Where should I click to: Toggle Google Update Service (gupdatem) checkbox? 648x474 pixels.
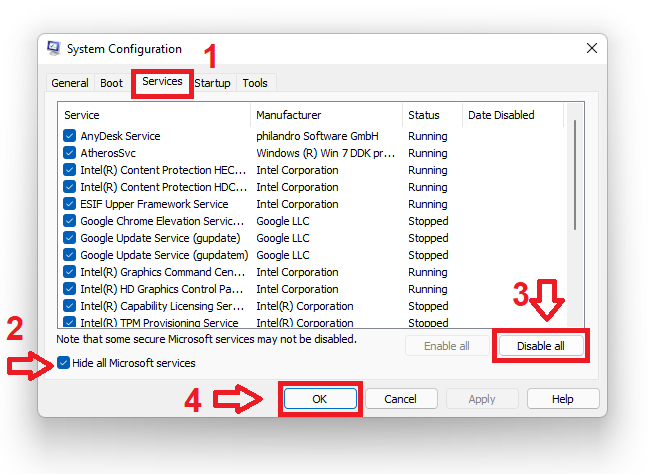[x=69, y=255]
